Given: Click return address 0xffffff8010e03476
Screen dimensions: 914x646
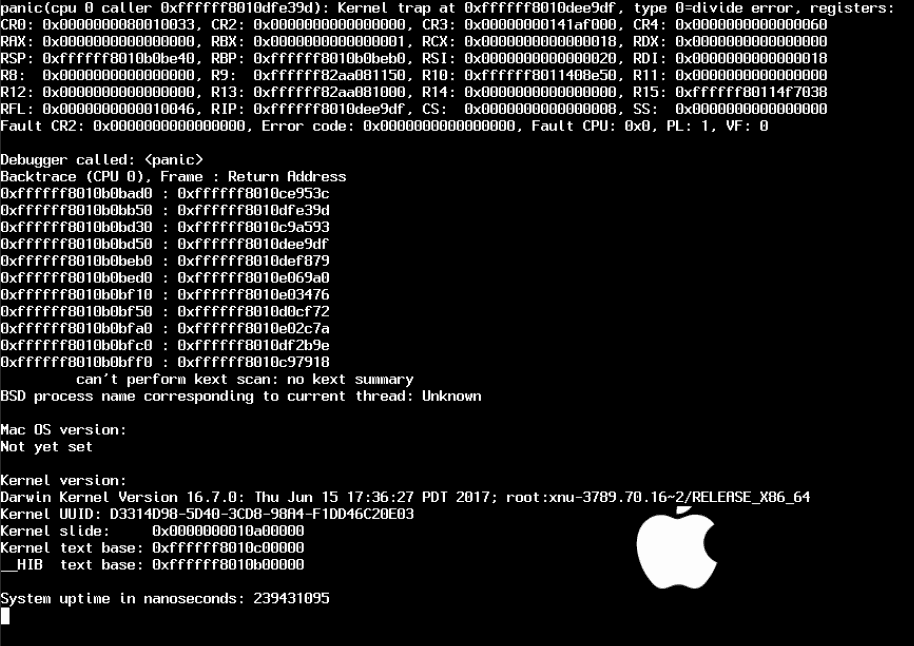Looking at the screenshot, I should (x=254, y=295).
